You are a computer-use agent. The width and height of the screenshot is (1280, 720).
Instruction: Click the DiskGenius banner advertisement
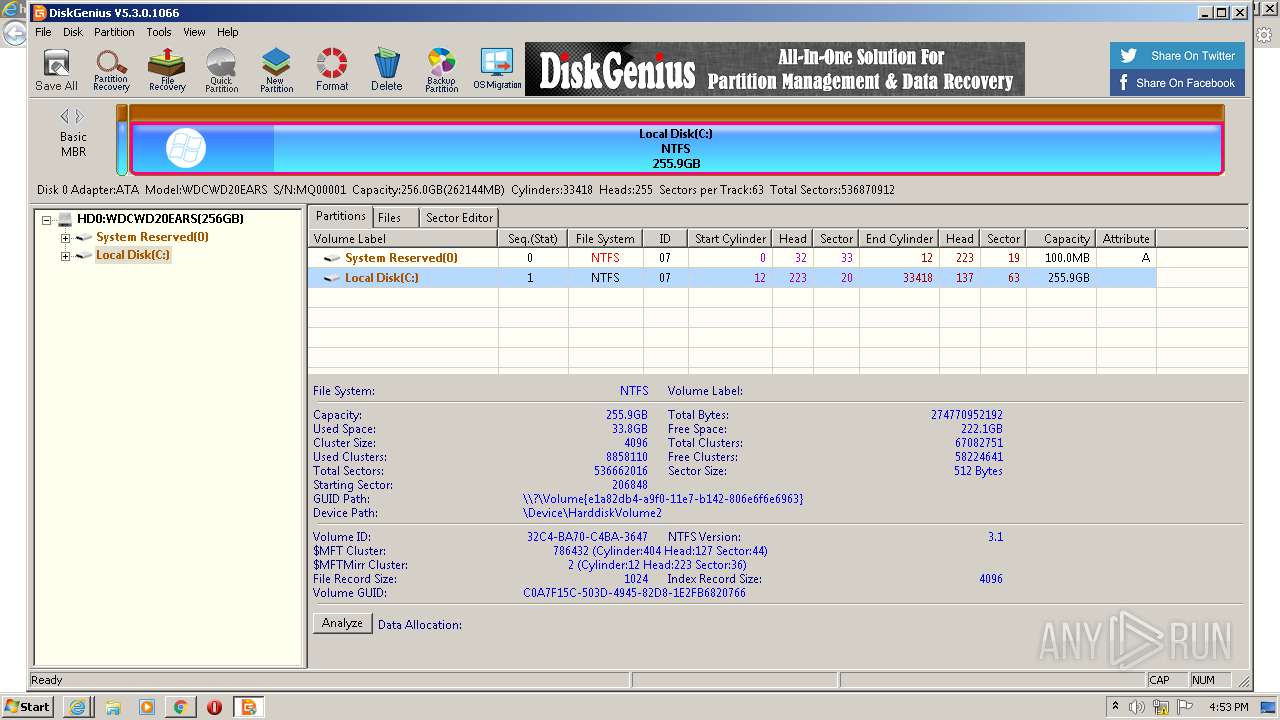tap(775, 69)
